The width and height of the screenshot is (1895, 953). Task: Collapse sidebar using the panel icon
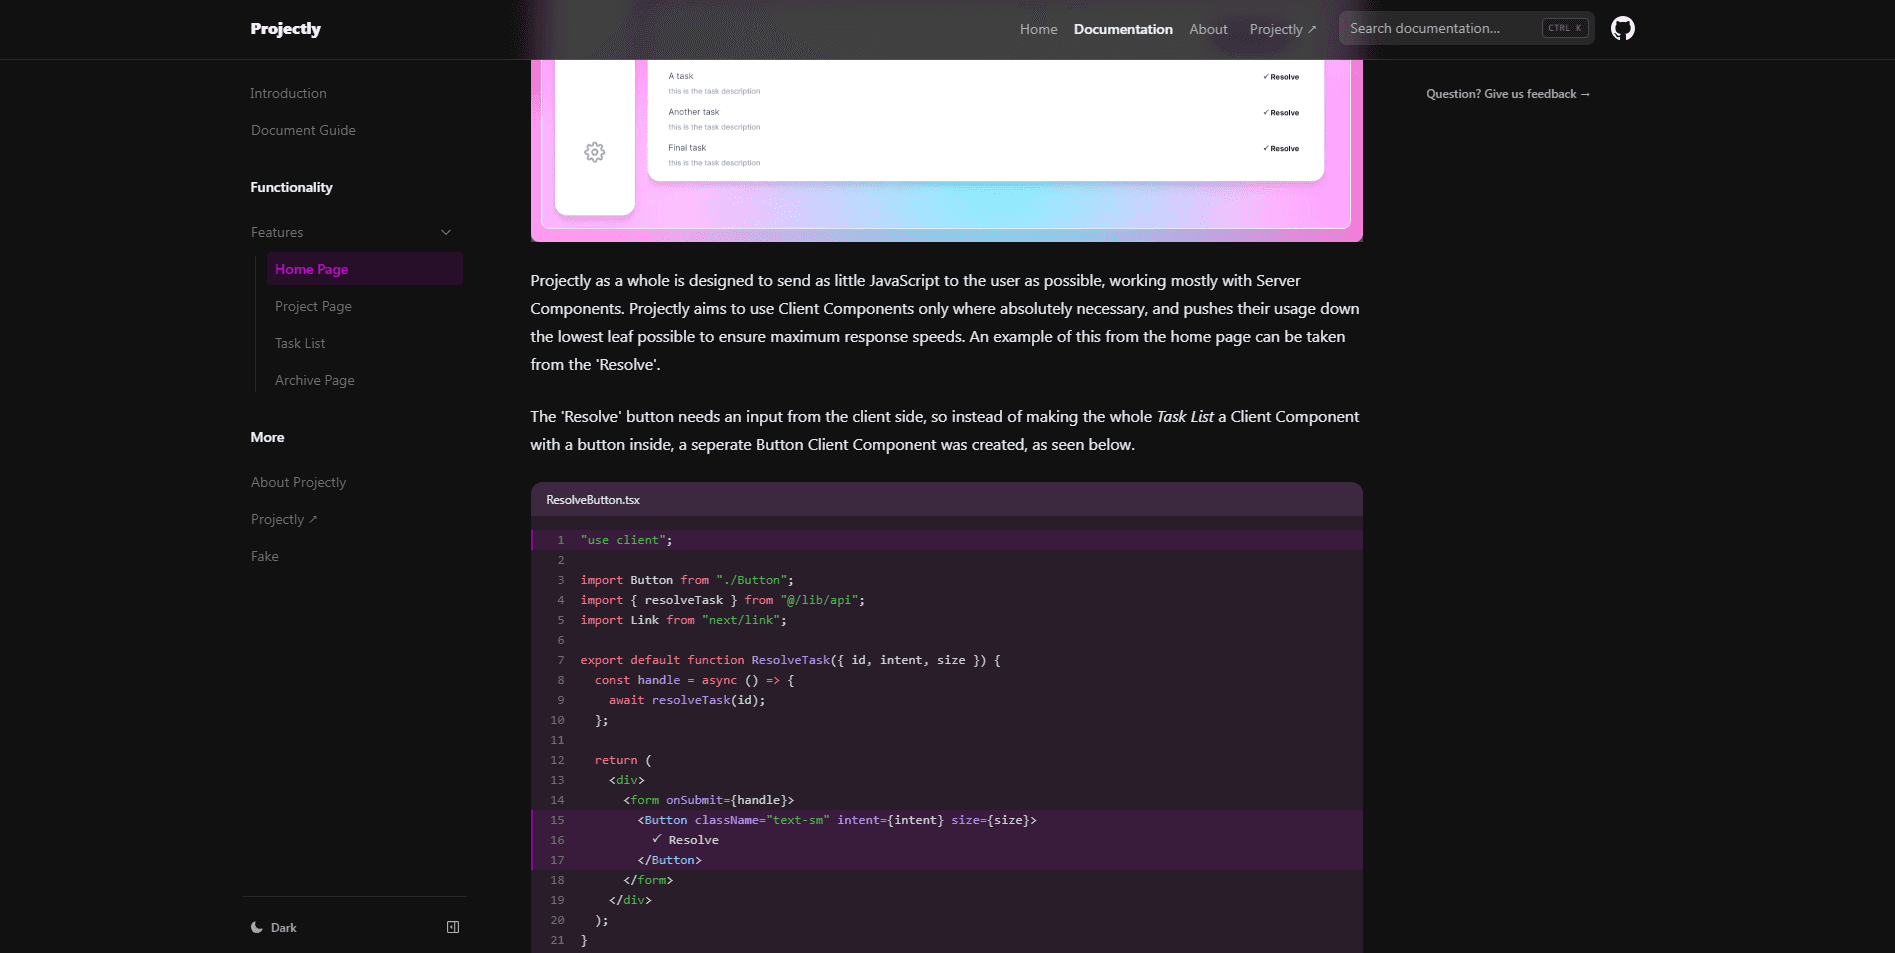click(453, 927)
